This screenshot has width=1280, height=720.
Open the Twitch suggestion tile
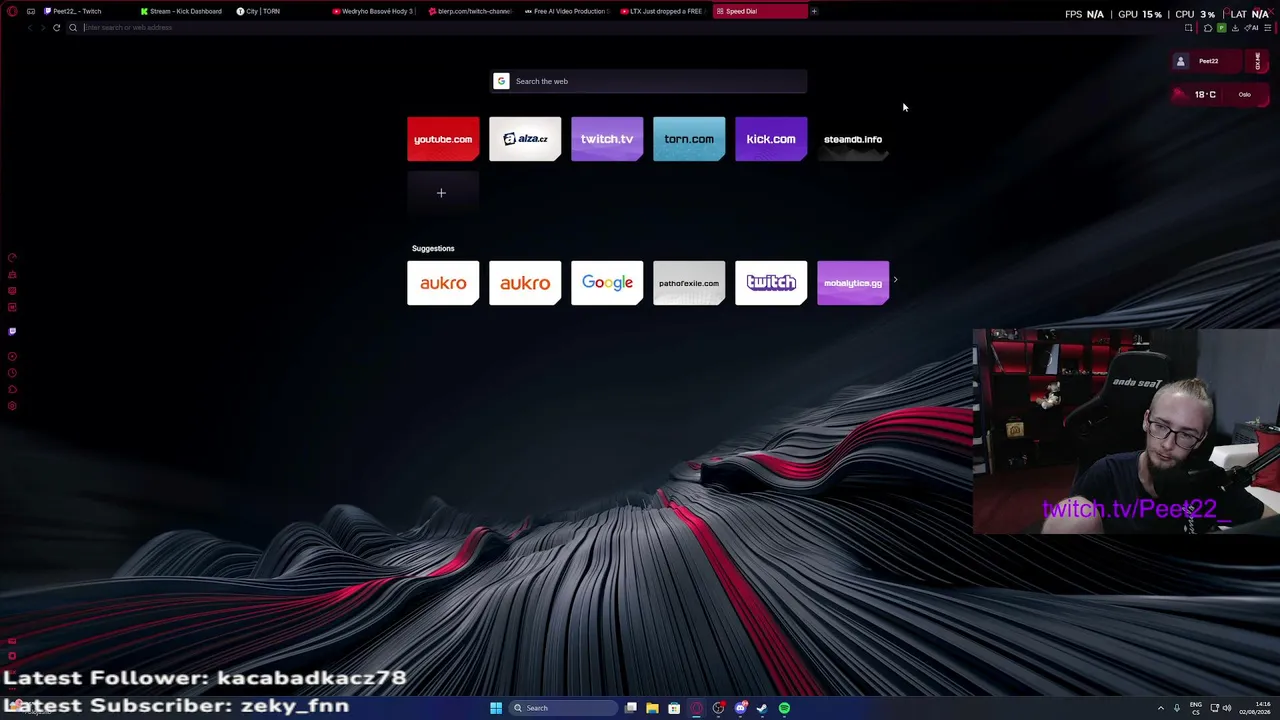tap(771, 283)
